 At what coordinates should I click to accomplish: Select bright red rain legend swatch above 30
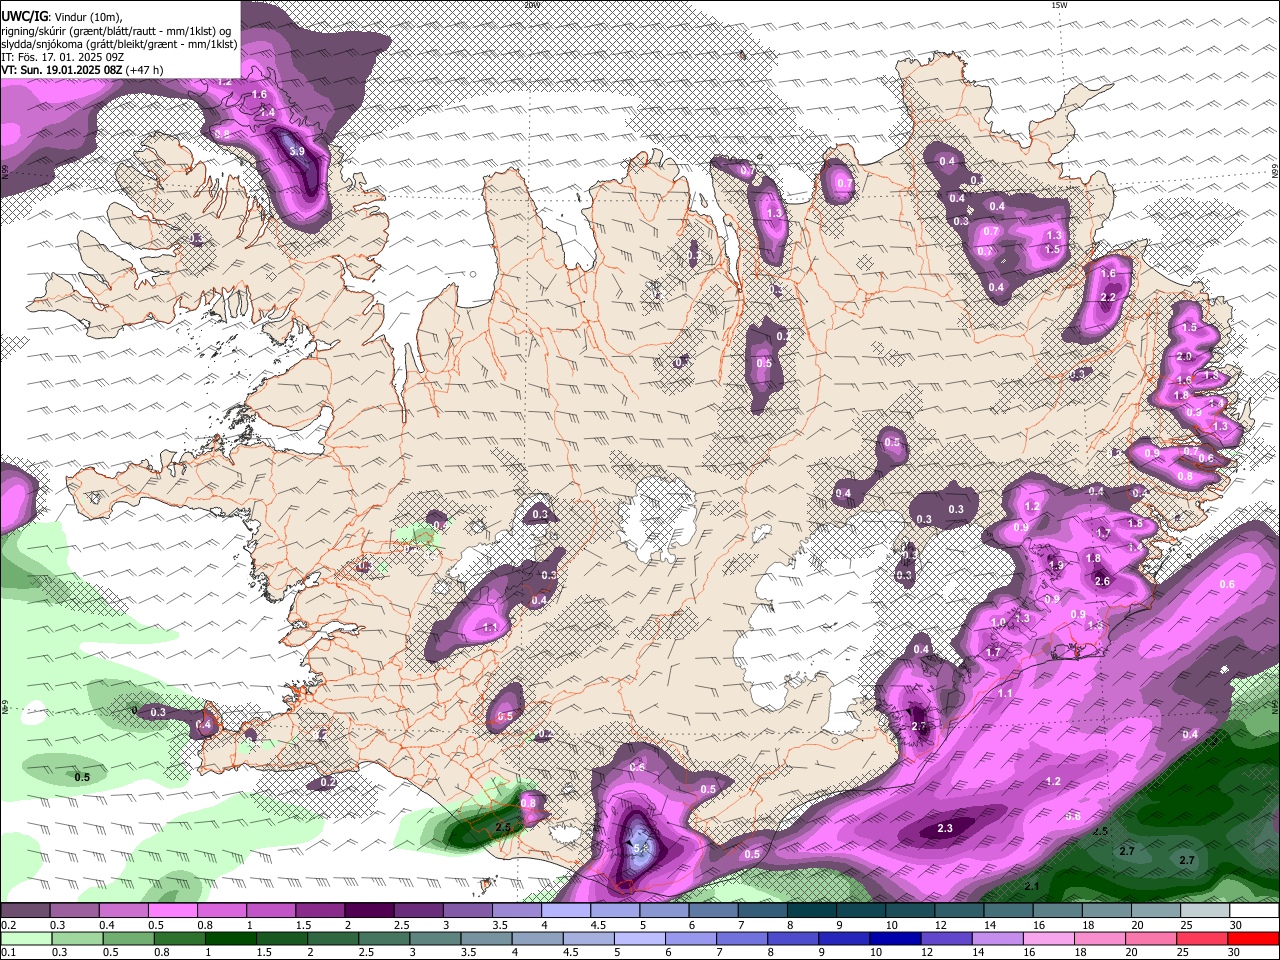[x=1253, y=939]
